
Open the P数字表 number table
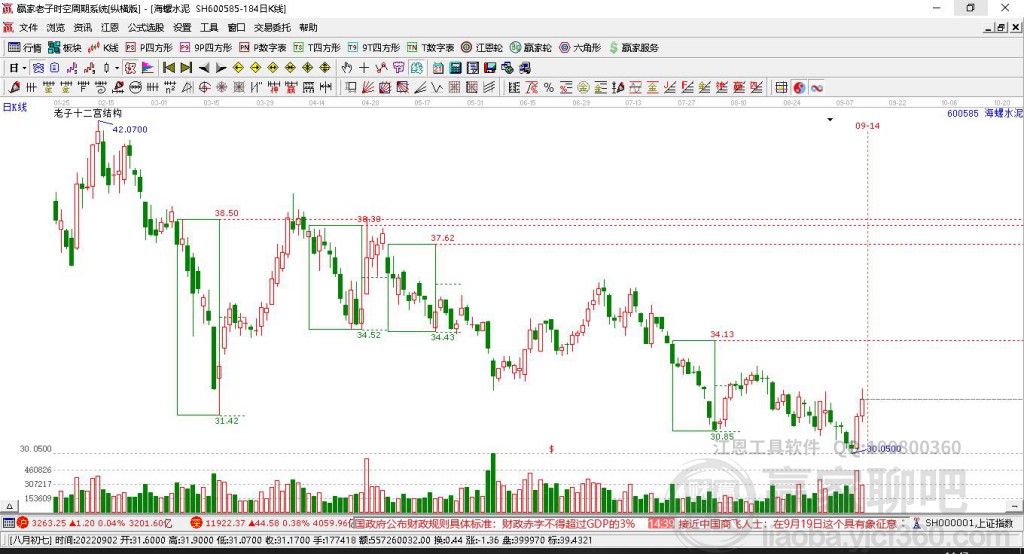pos(263,48)
